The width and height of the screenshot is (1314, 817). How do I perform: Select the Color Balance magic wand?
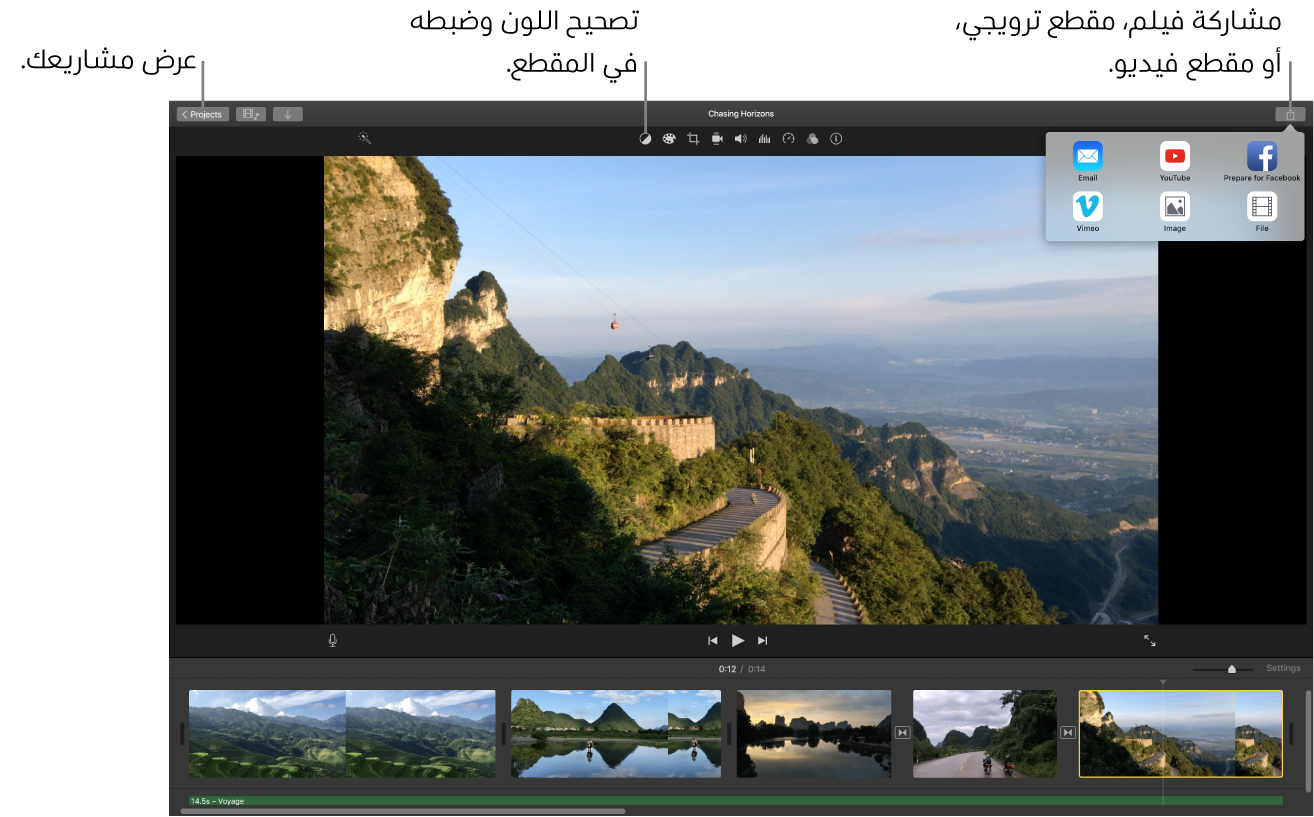tap(364, 138)
